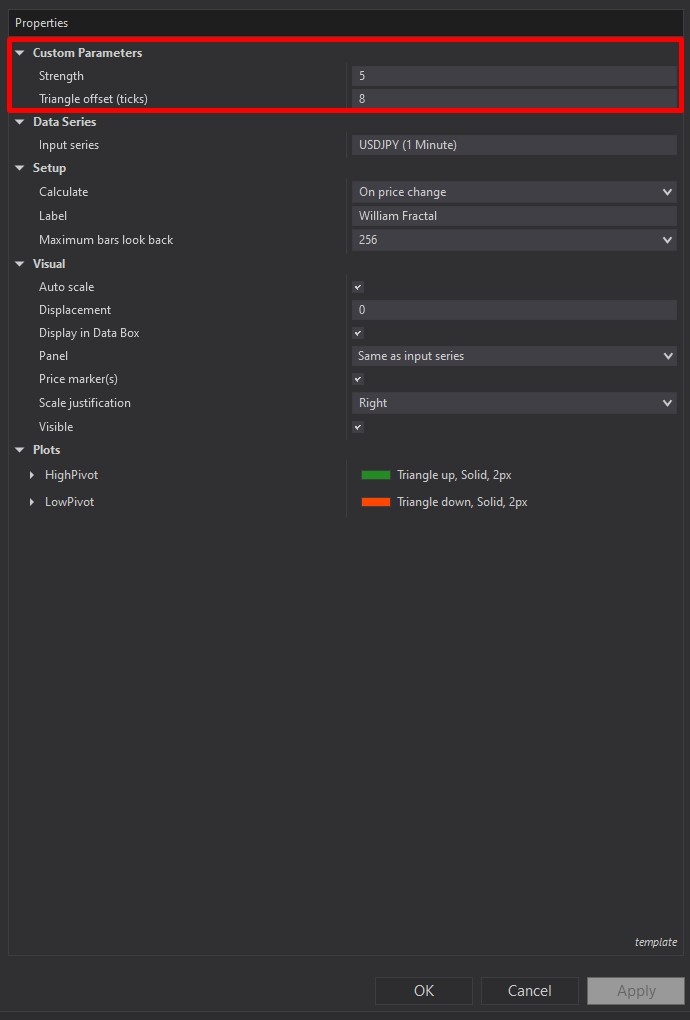Image resolution: width=690 pixels, height=1020 pixels.
Task: Open the Panel dropdown
Action: click(514, 356)
